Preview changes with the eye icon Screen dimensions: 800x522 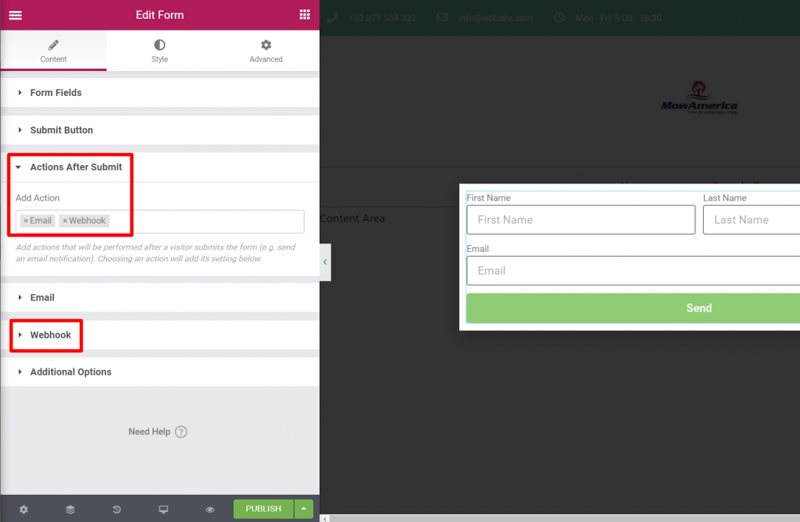tap(210, 509)
